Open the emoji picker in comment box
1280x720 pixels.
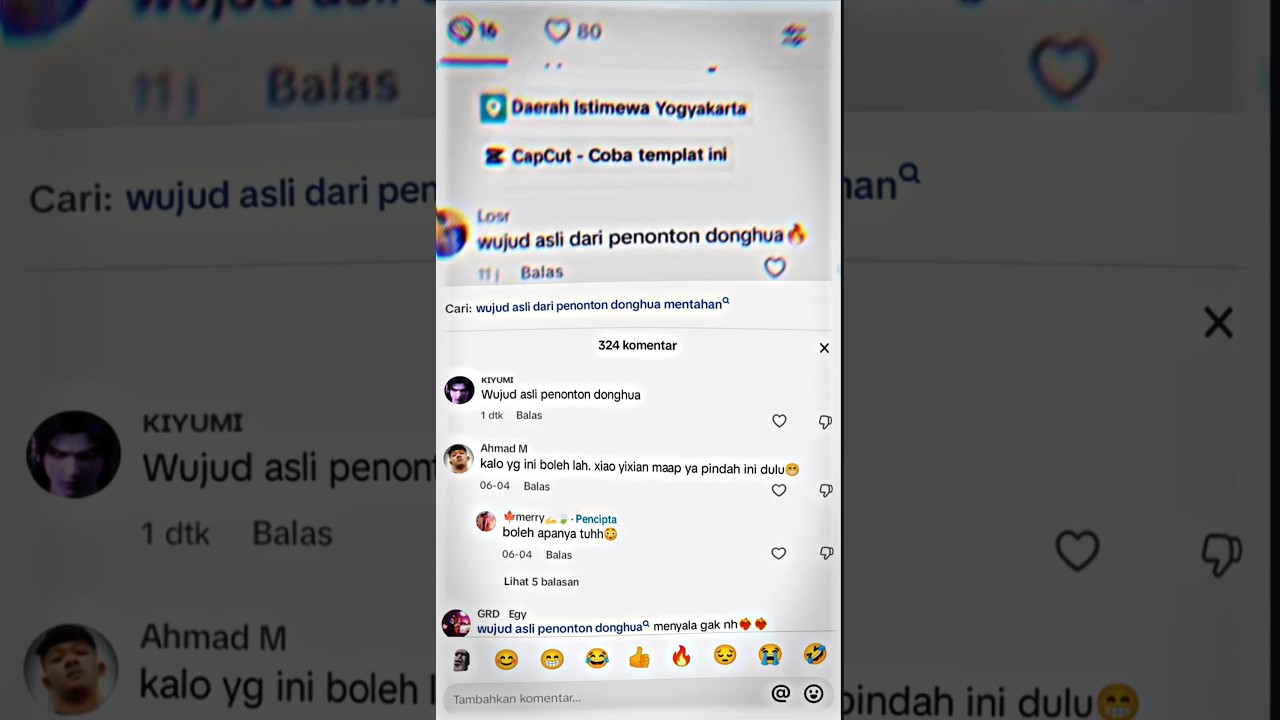coord(814,693)
